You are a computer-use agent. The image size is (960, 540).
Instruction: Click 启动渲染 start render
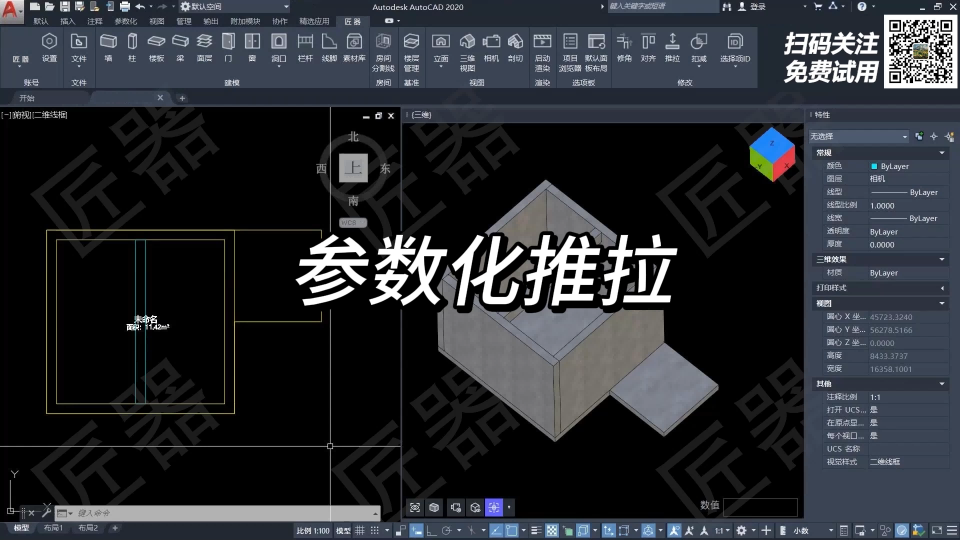pyautogui.click(x=542, y=52)
